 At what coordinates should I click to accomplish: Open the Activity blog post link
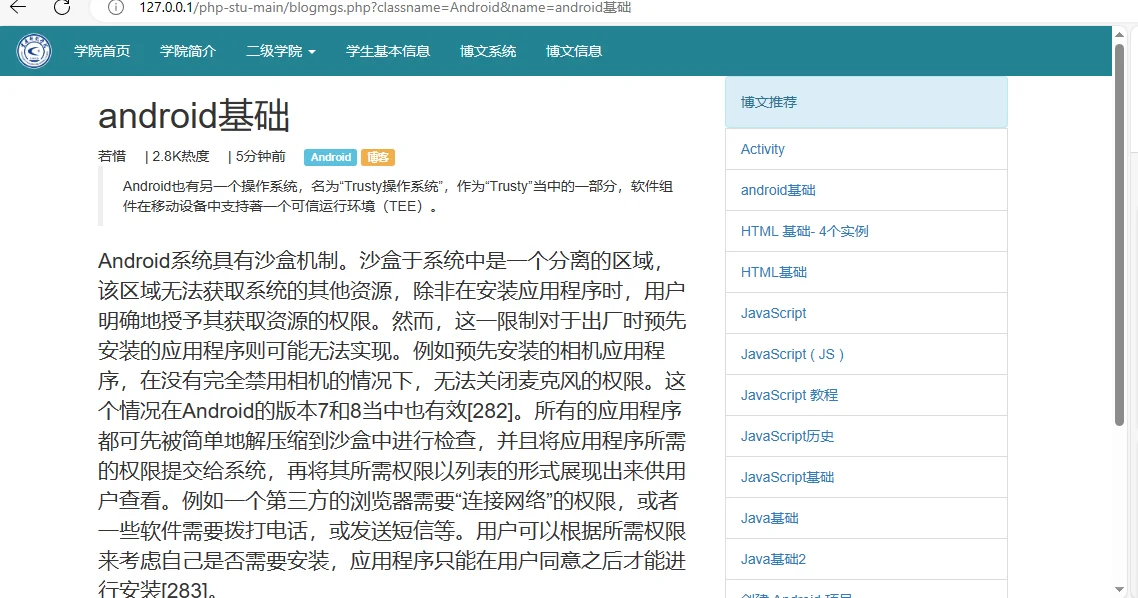click(x=762, y=148)
